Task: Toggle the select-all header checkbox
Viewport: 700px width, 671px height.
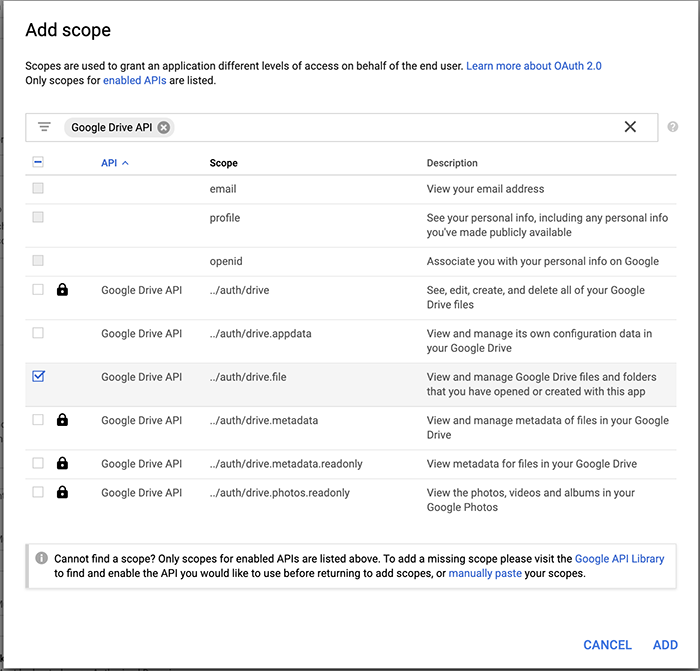Action: [38, 162]
